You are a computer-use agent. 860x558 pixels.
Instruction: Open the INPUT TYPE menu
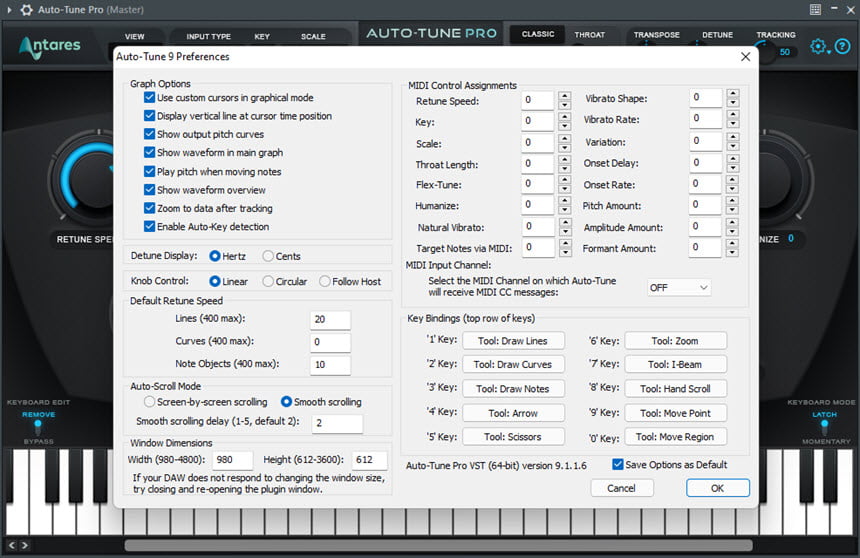click(208, 36)
